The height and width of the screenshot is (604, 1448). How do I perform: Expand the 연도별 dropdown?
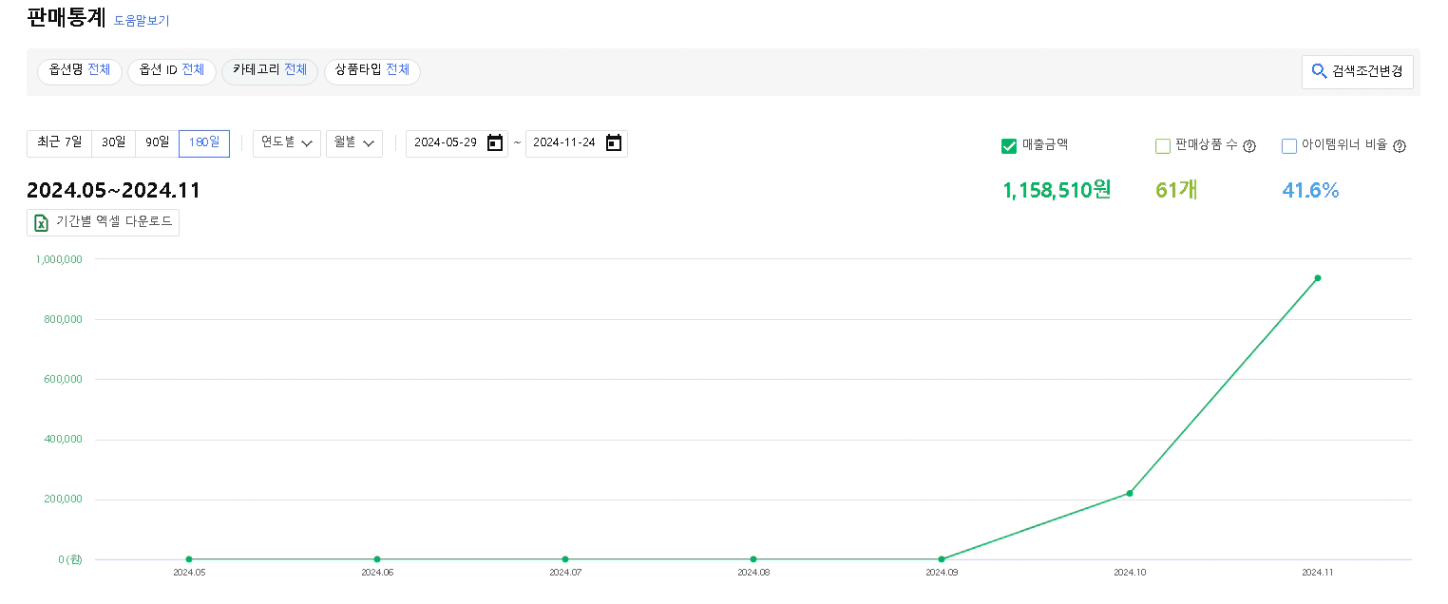pos(286,143)
